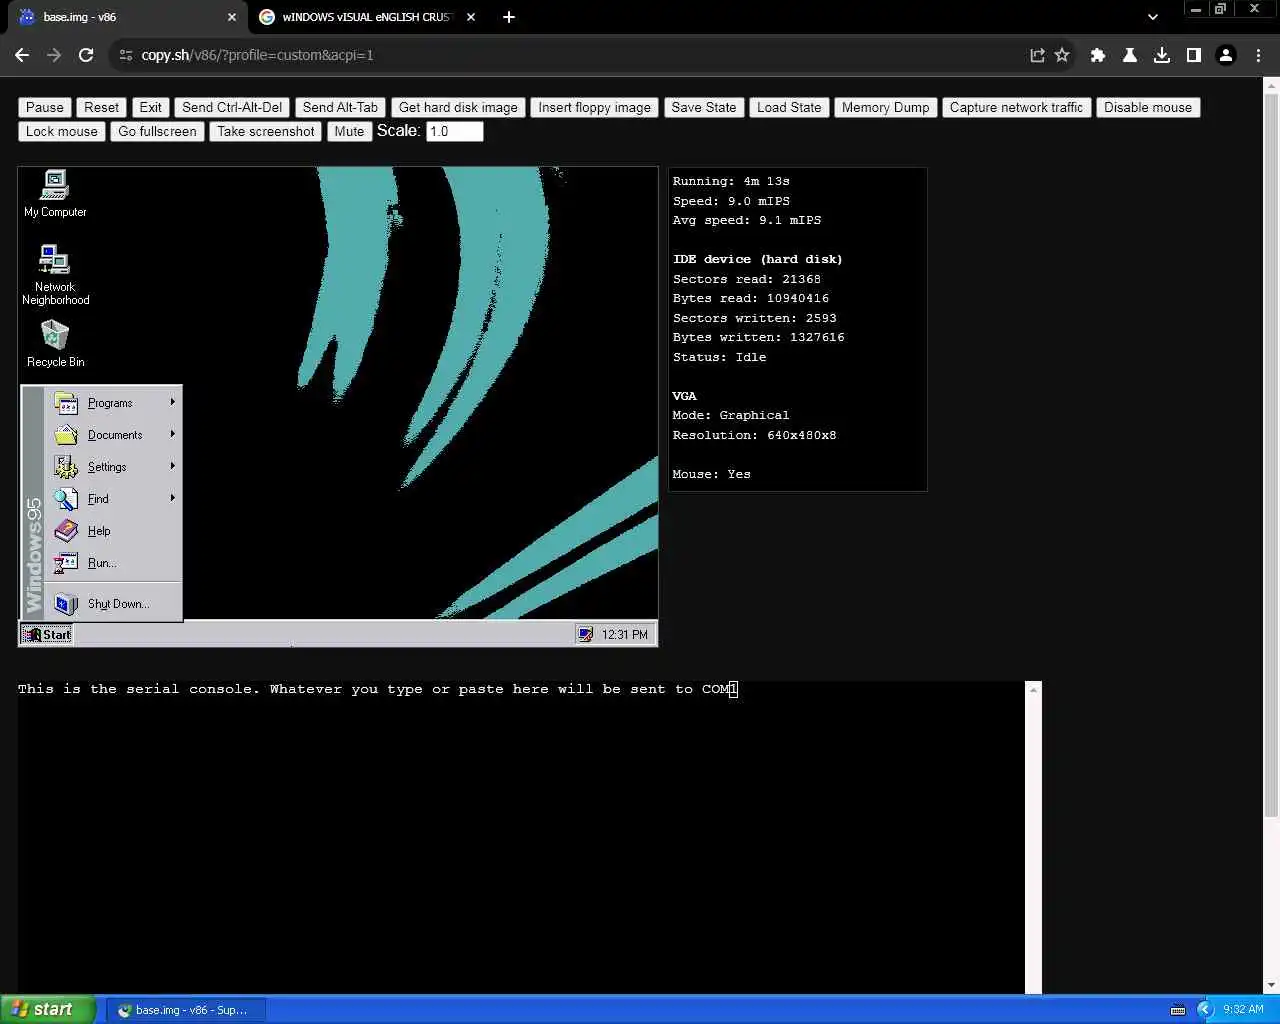This screenshot has height=1024, width=1280.
Task: Click Get hard disk image button
Action: coord(458,107)
